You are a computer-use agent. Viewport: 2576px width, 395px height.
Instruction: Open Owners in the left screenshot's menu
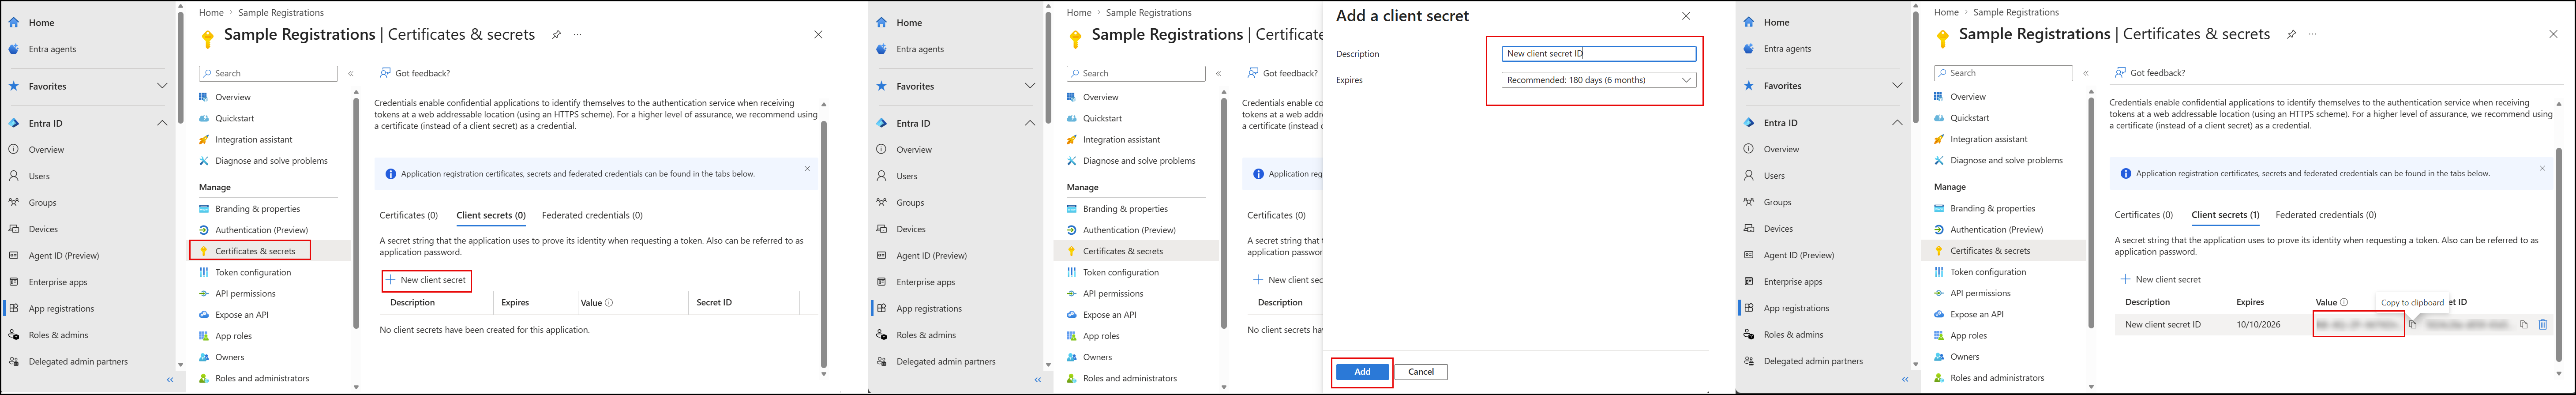tap(229, 357)
